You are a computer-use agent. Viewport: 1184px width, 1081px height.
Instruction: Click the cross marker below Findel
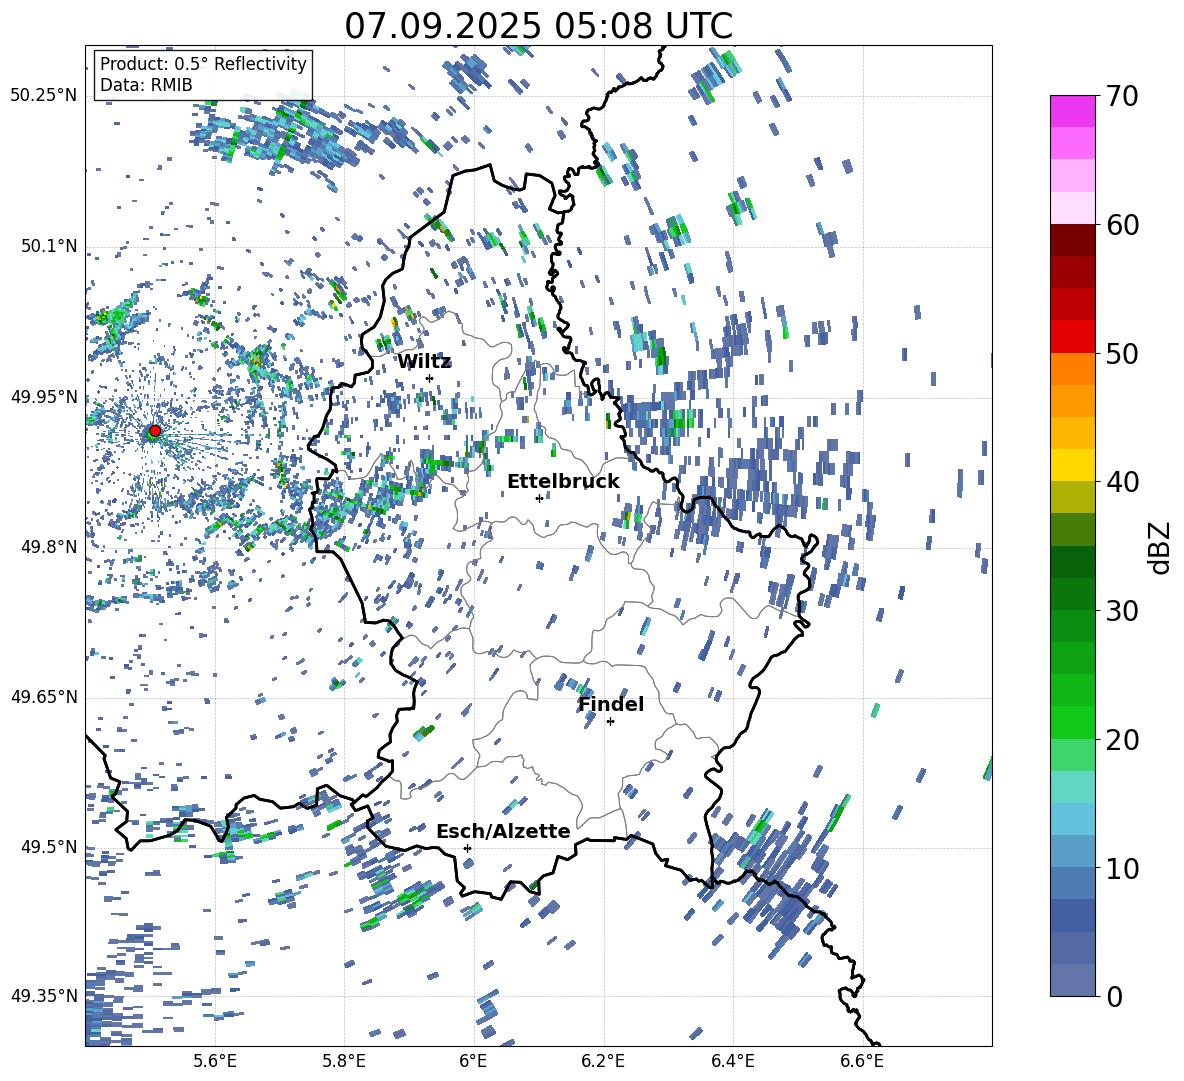point(610,722)
